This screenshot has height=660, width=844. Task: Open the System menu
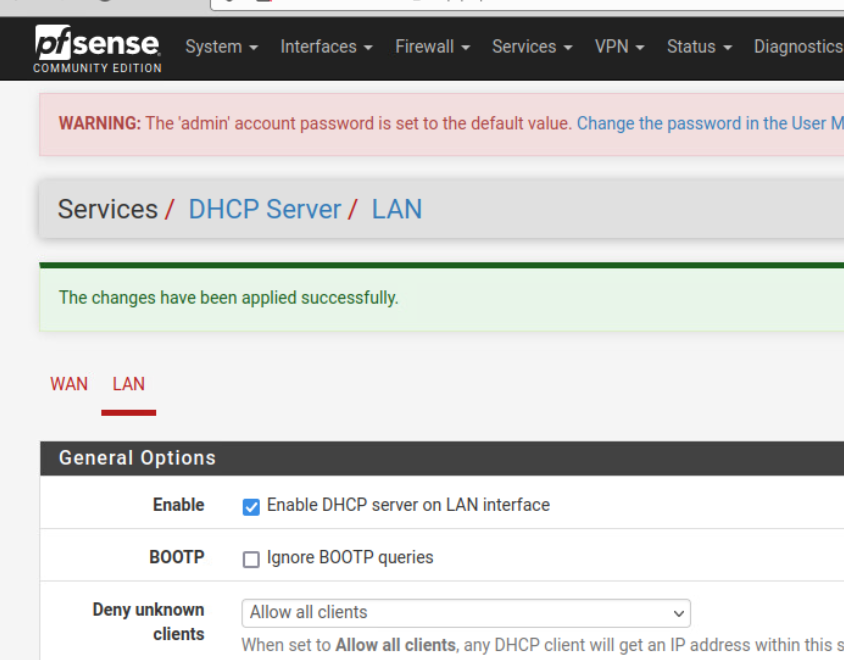(221, 47)
